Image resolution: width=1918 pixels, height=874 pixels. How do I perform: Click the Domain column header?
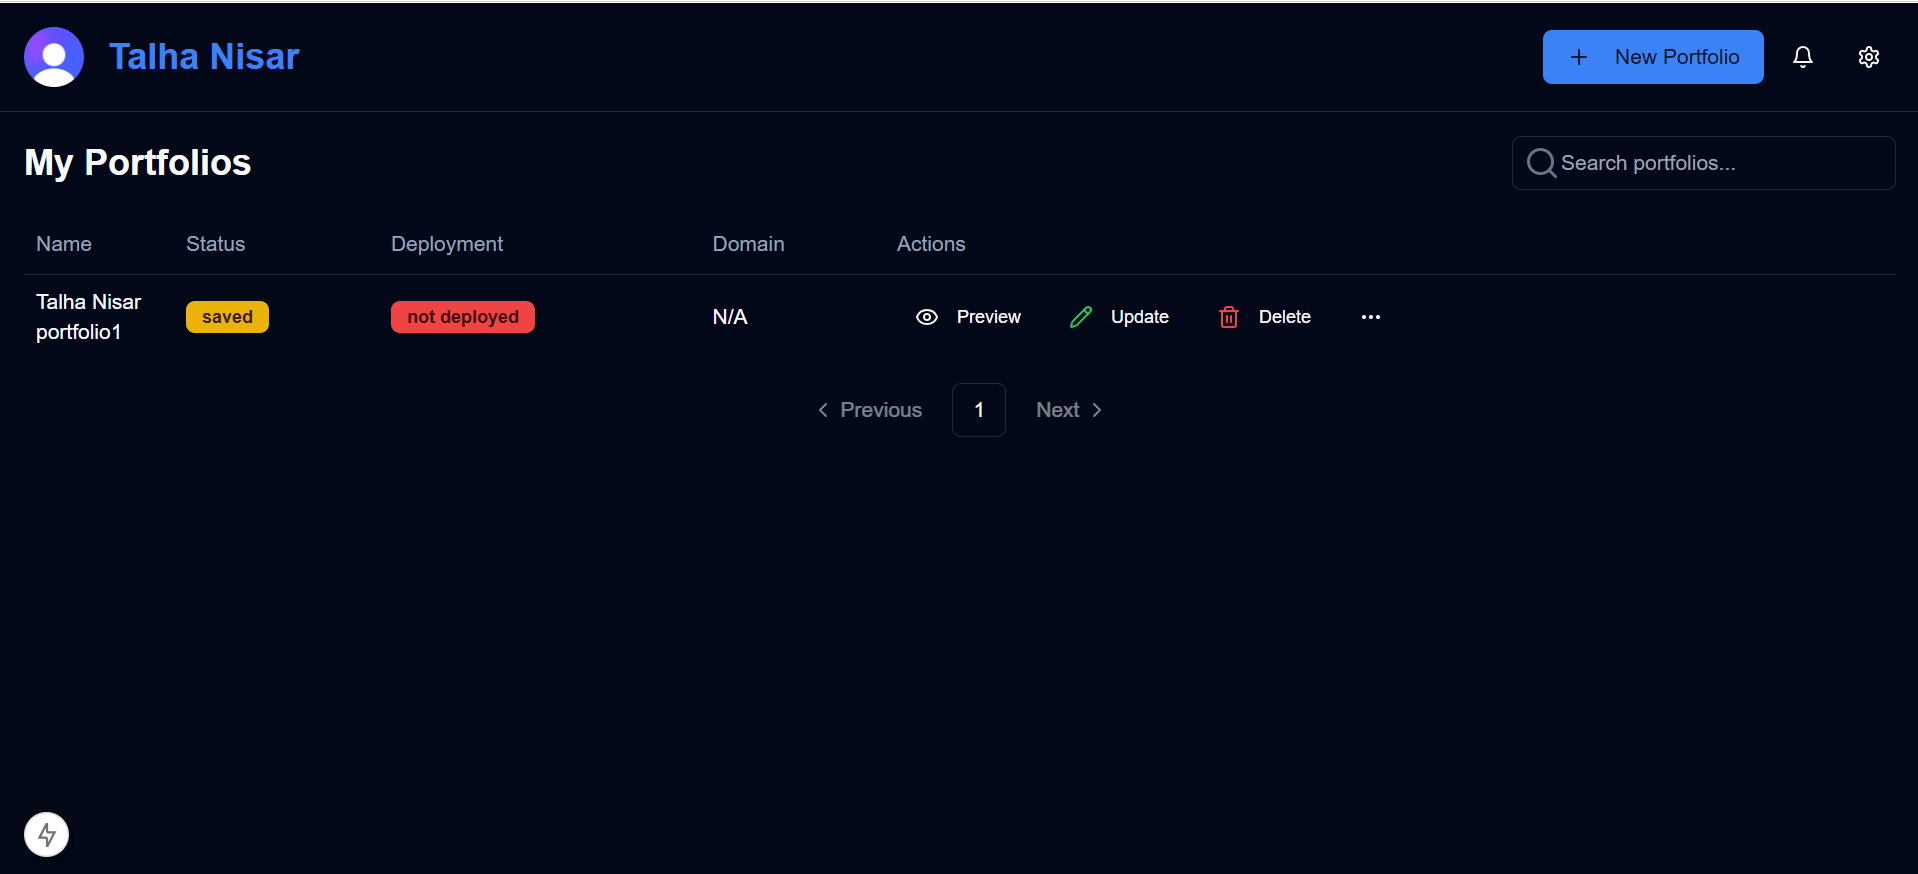748,244
